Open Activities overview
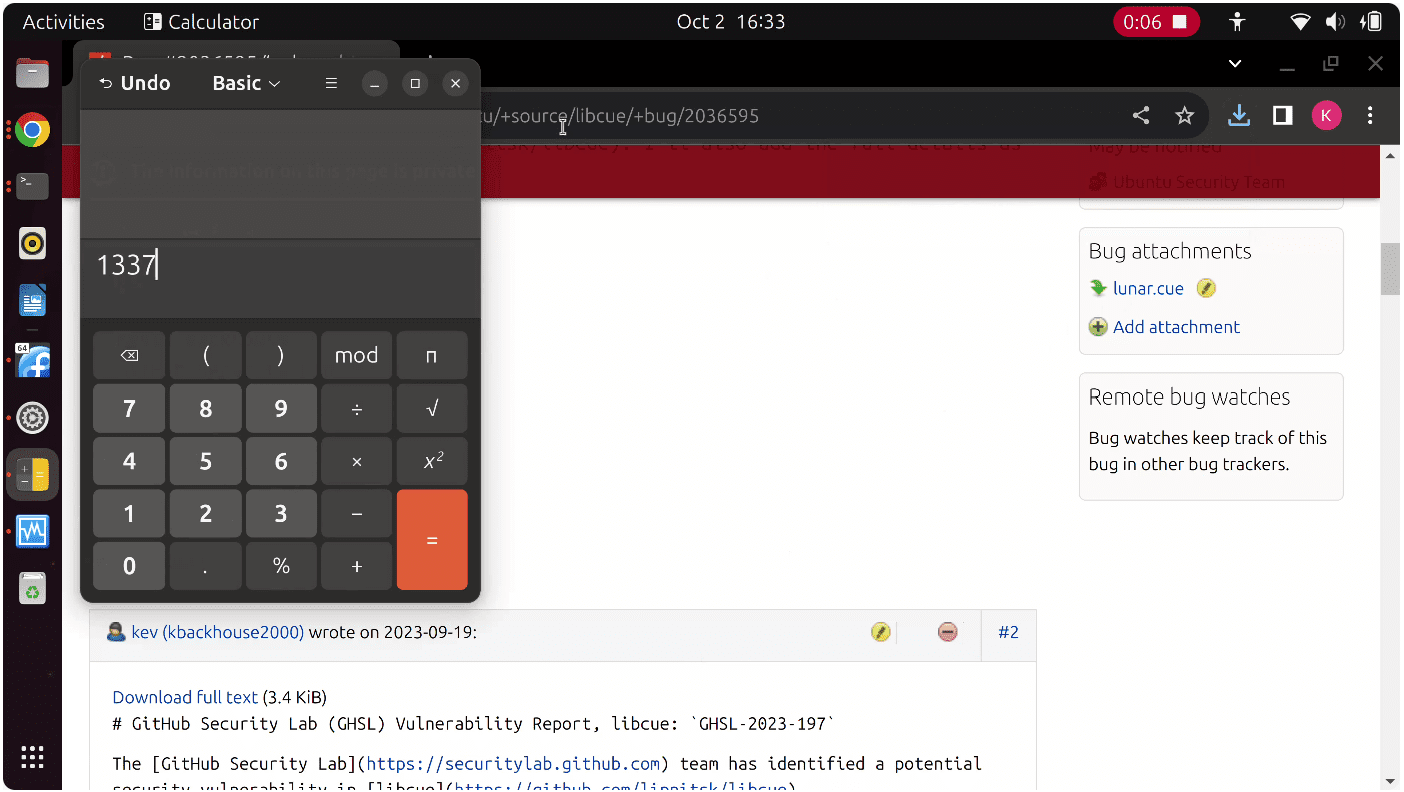Image resolution: width=1404 pixels, height=792 pixels. pyautogui.click(x=63, y=21)
